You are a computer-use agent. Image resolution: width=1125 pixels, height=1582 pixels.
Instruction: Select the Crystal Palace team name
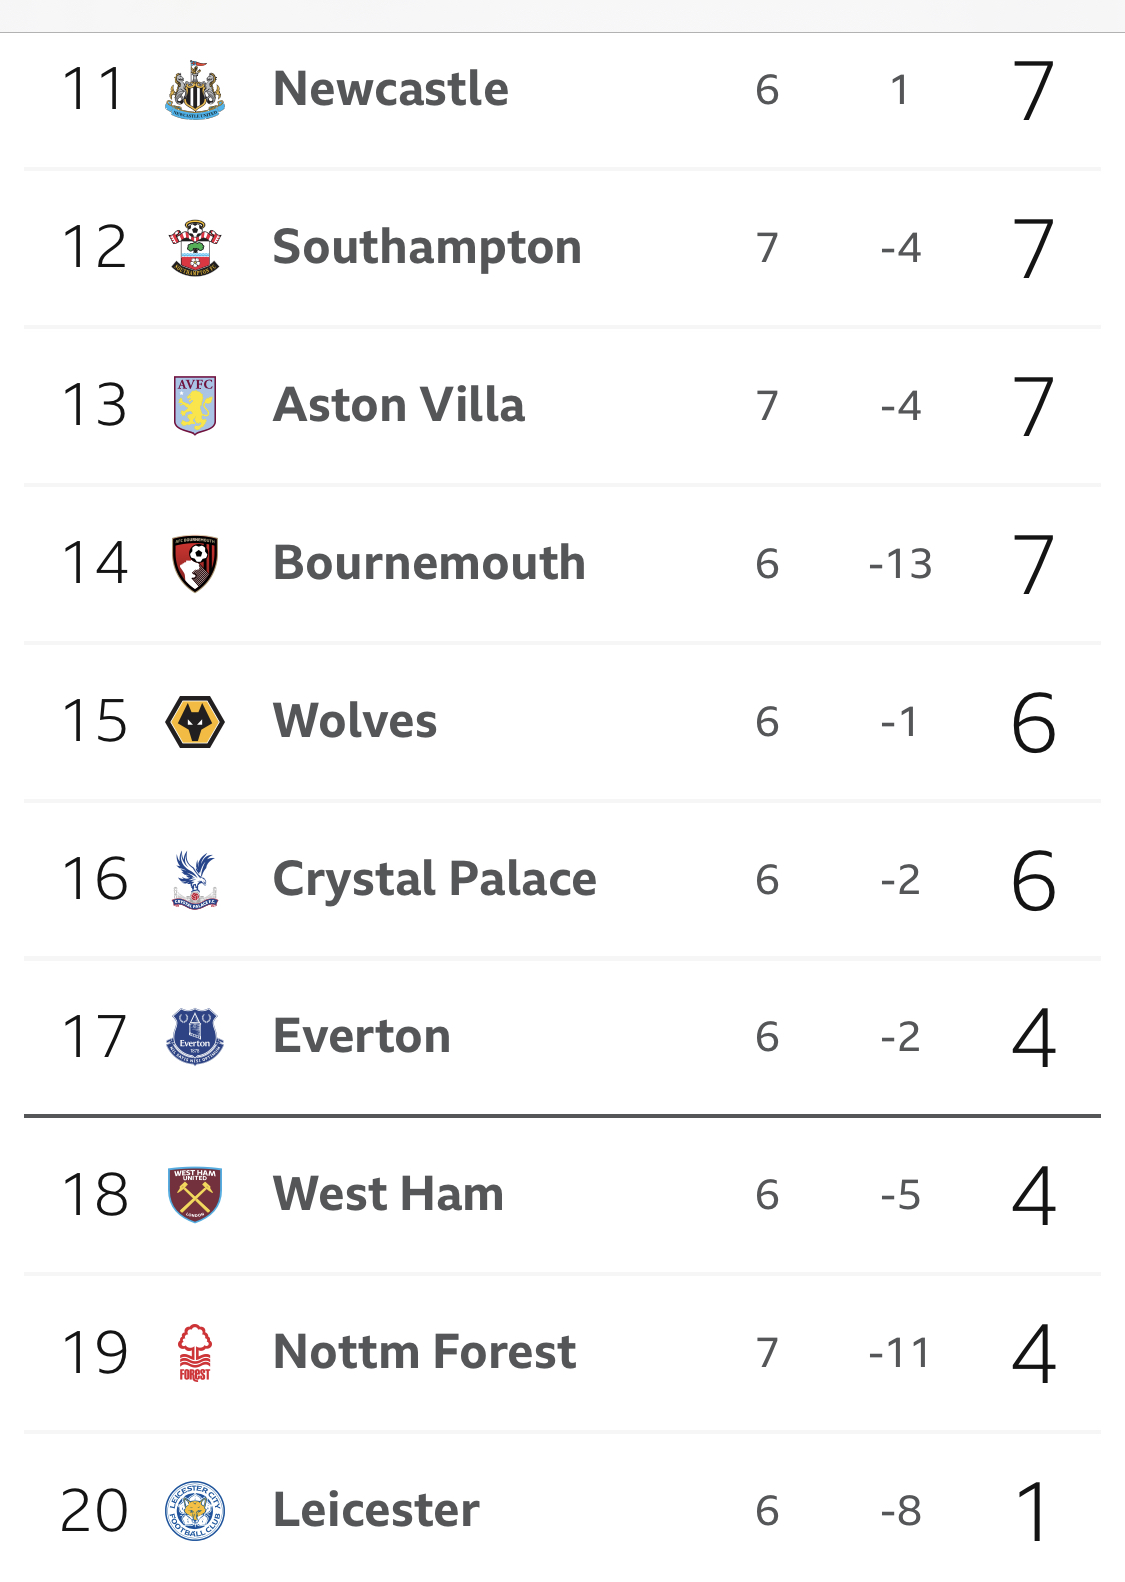(435, 880)
